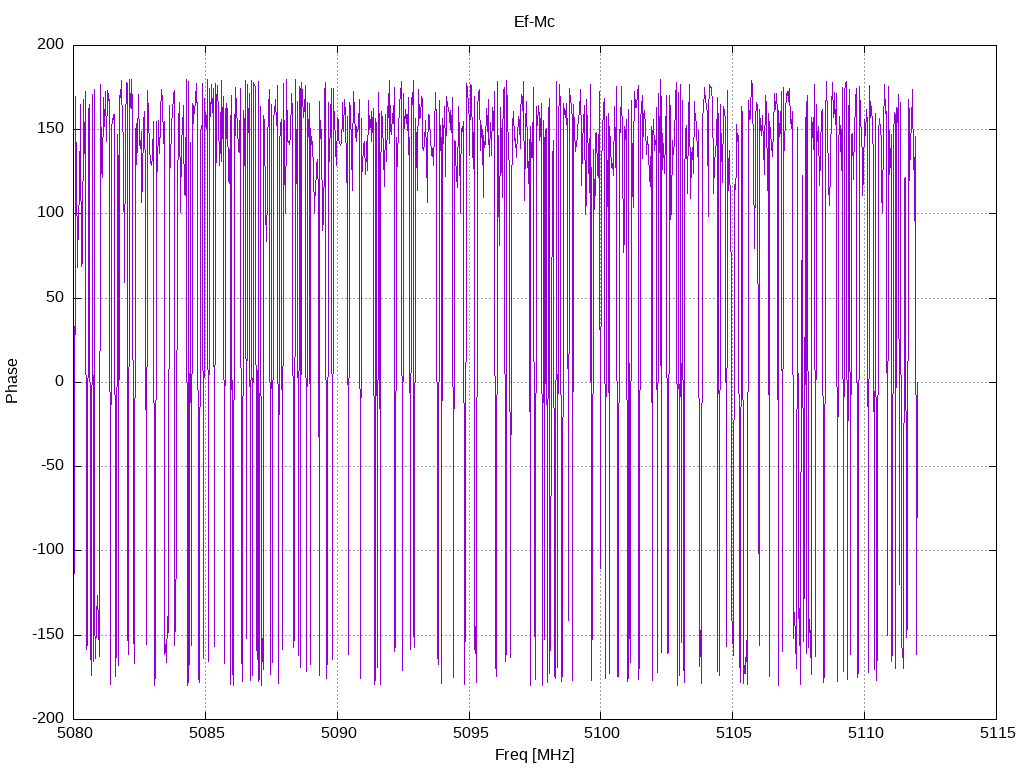Click the y-axis tick label 100
1024x768 pixels.
(51, 212)
